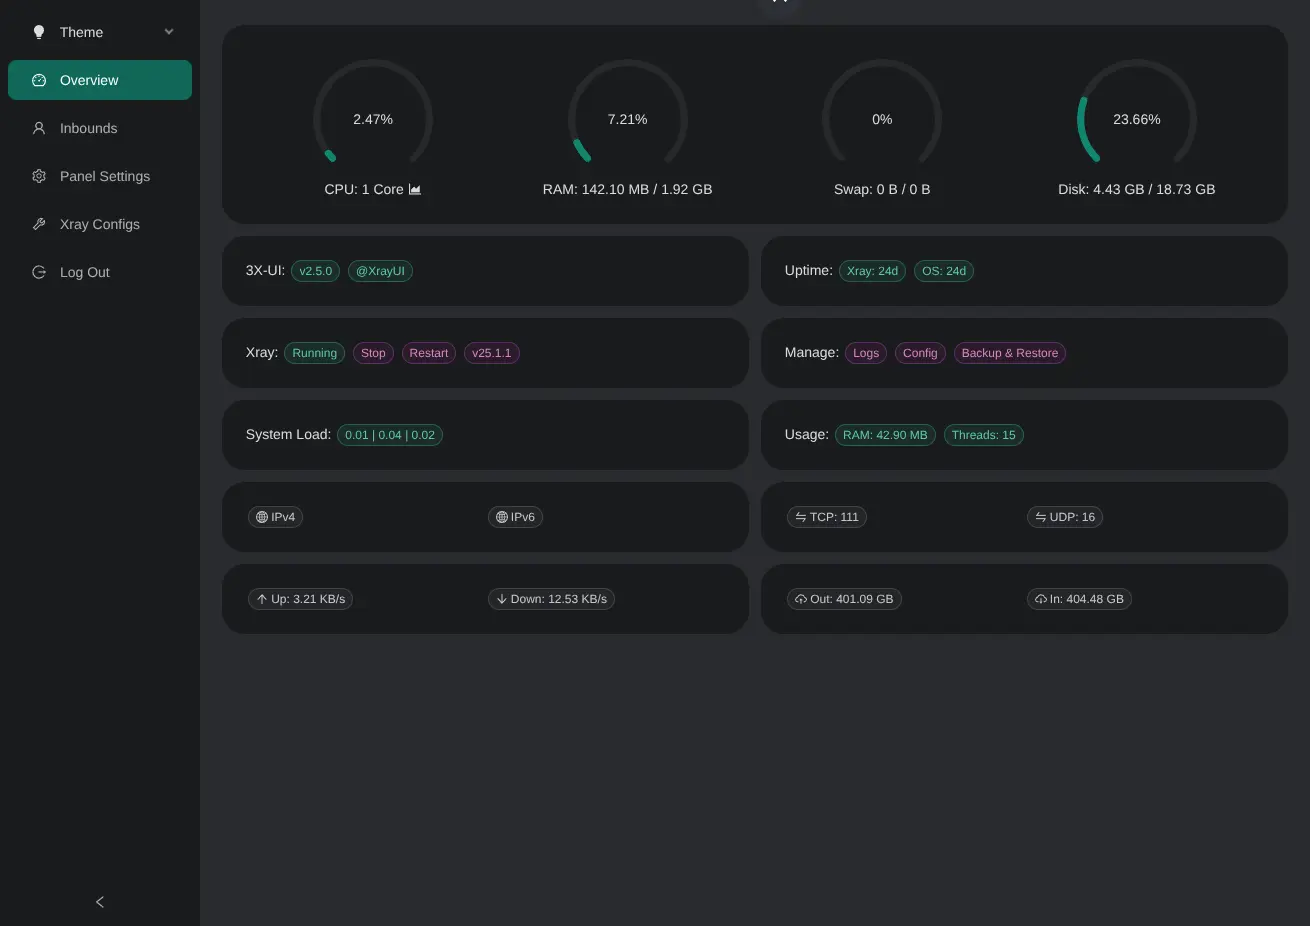
Task: Select the Inbounds user icon in sidebar
Action: click(39, 128)
